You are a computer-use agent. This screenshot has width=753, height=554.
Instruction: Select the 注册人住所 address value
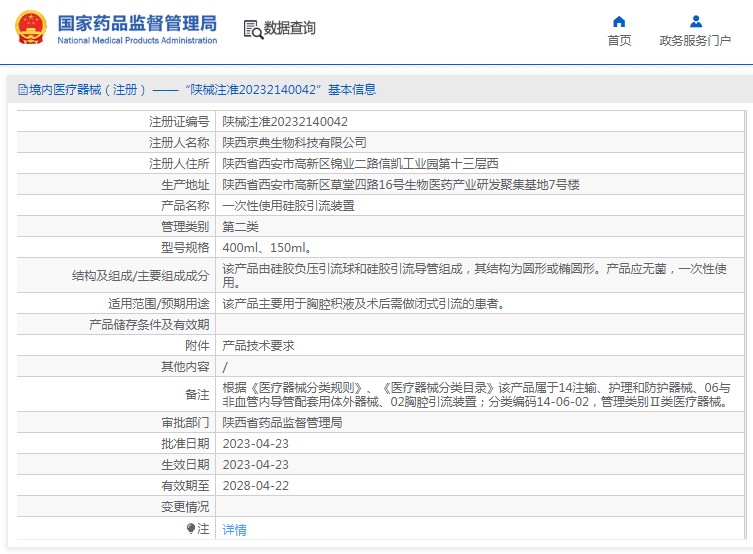pyautogui.click(x=360, y=164)
